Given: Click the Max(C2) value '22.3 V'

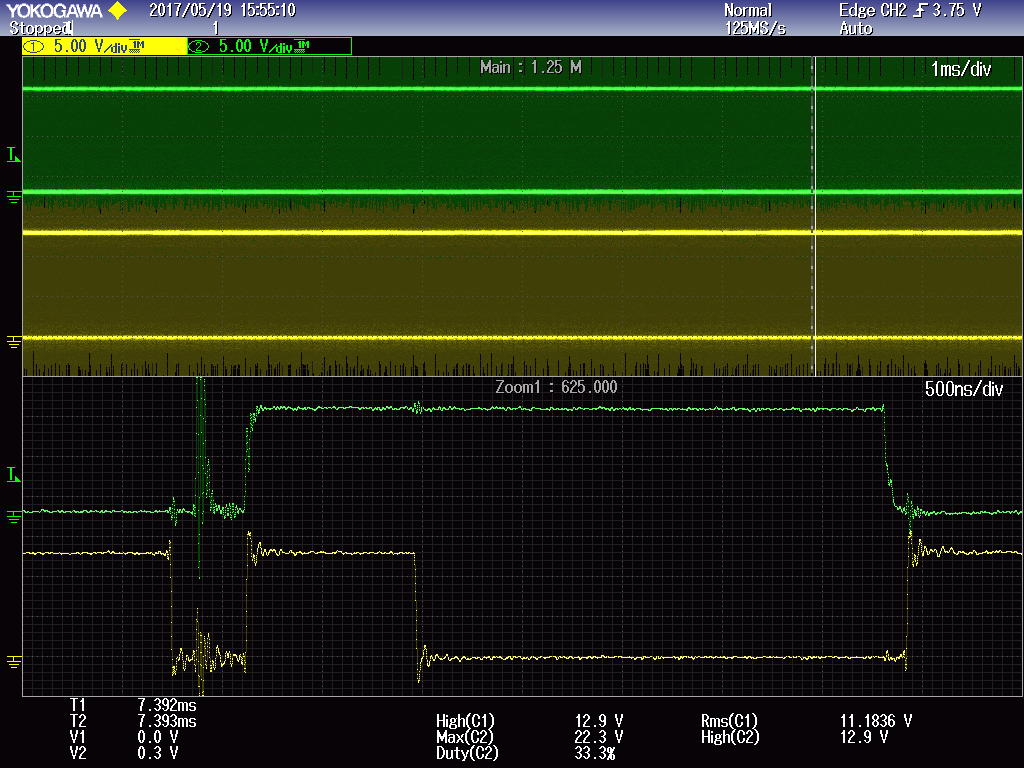Looking at the screenshot, I should 599,737.
